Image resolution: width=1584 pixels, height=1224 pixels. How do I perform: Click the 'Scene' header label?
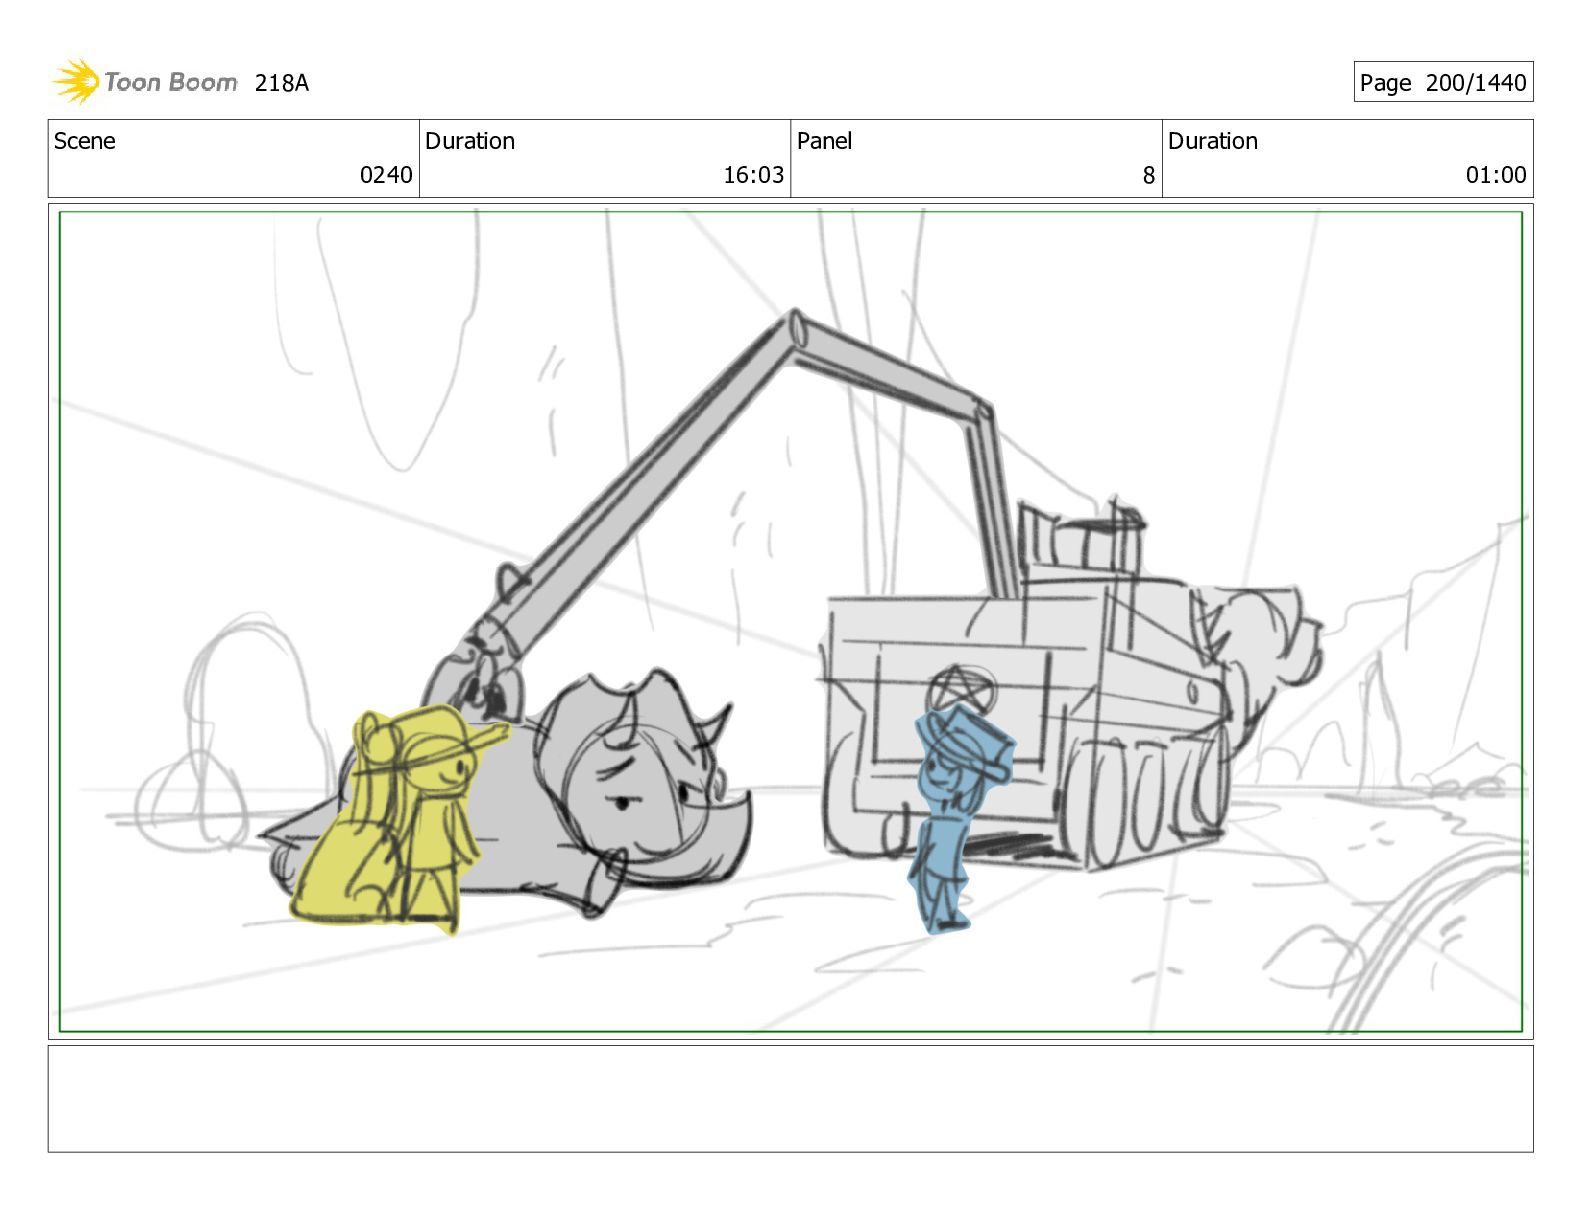coord(85,141)
